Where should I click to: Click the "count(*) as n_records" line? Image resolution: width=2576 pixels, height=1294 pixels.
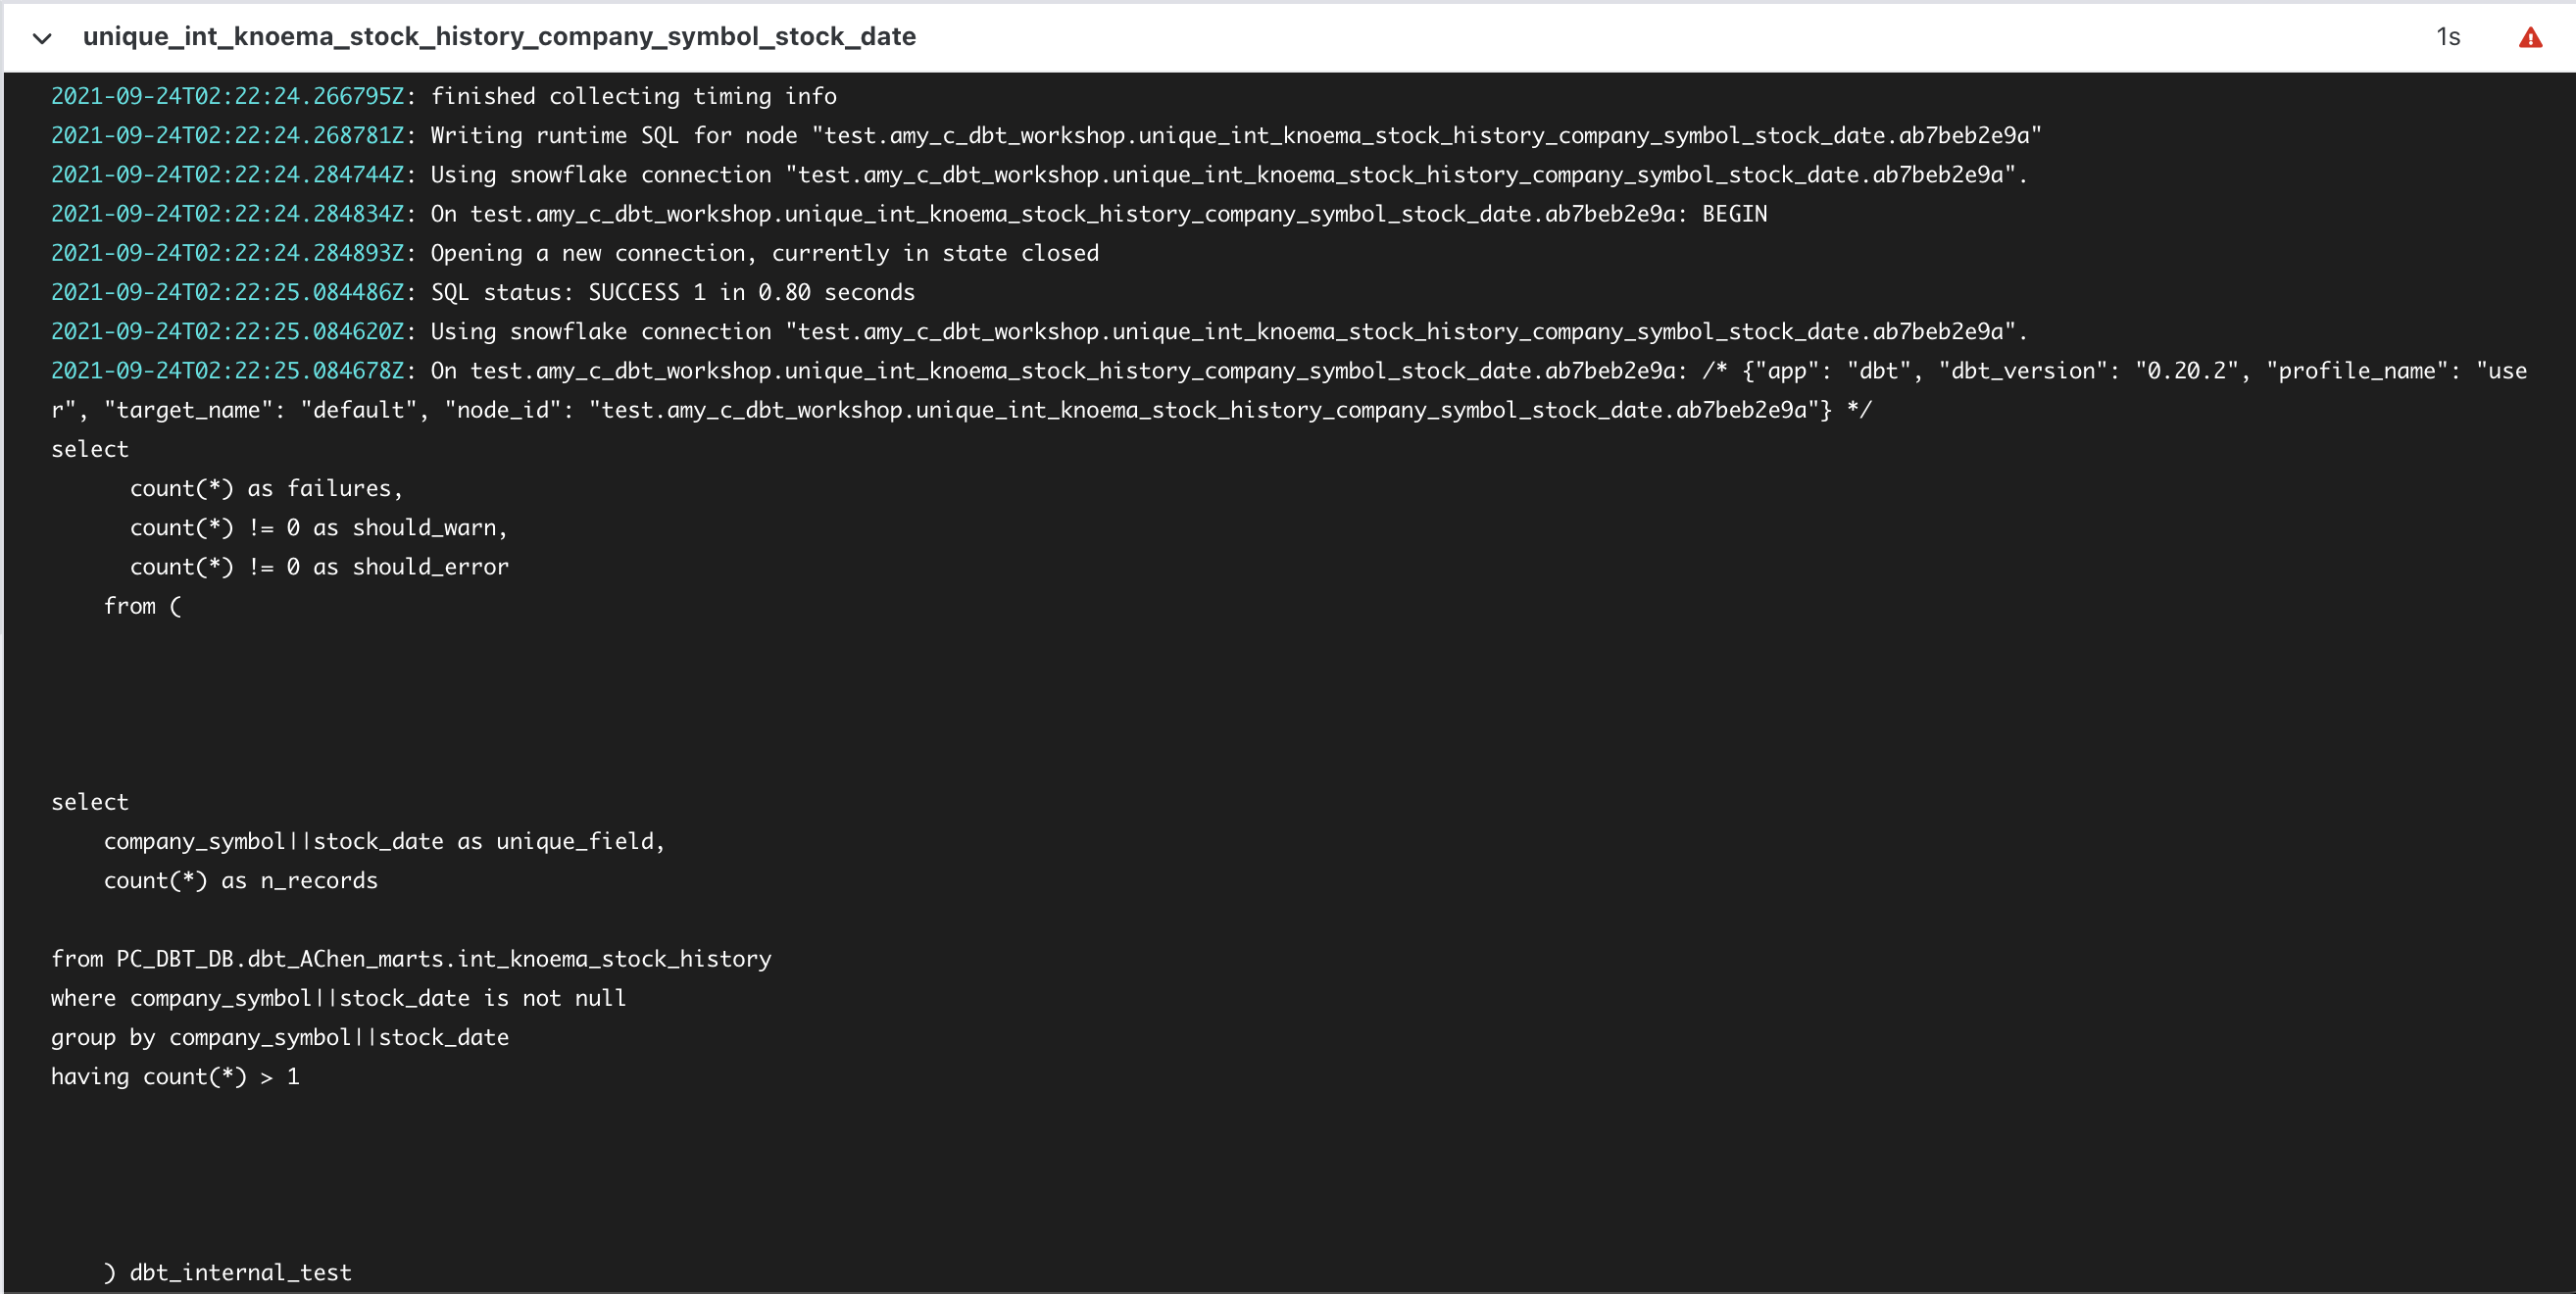pyautogui.click(x=241, y=880)
